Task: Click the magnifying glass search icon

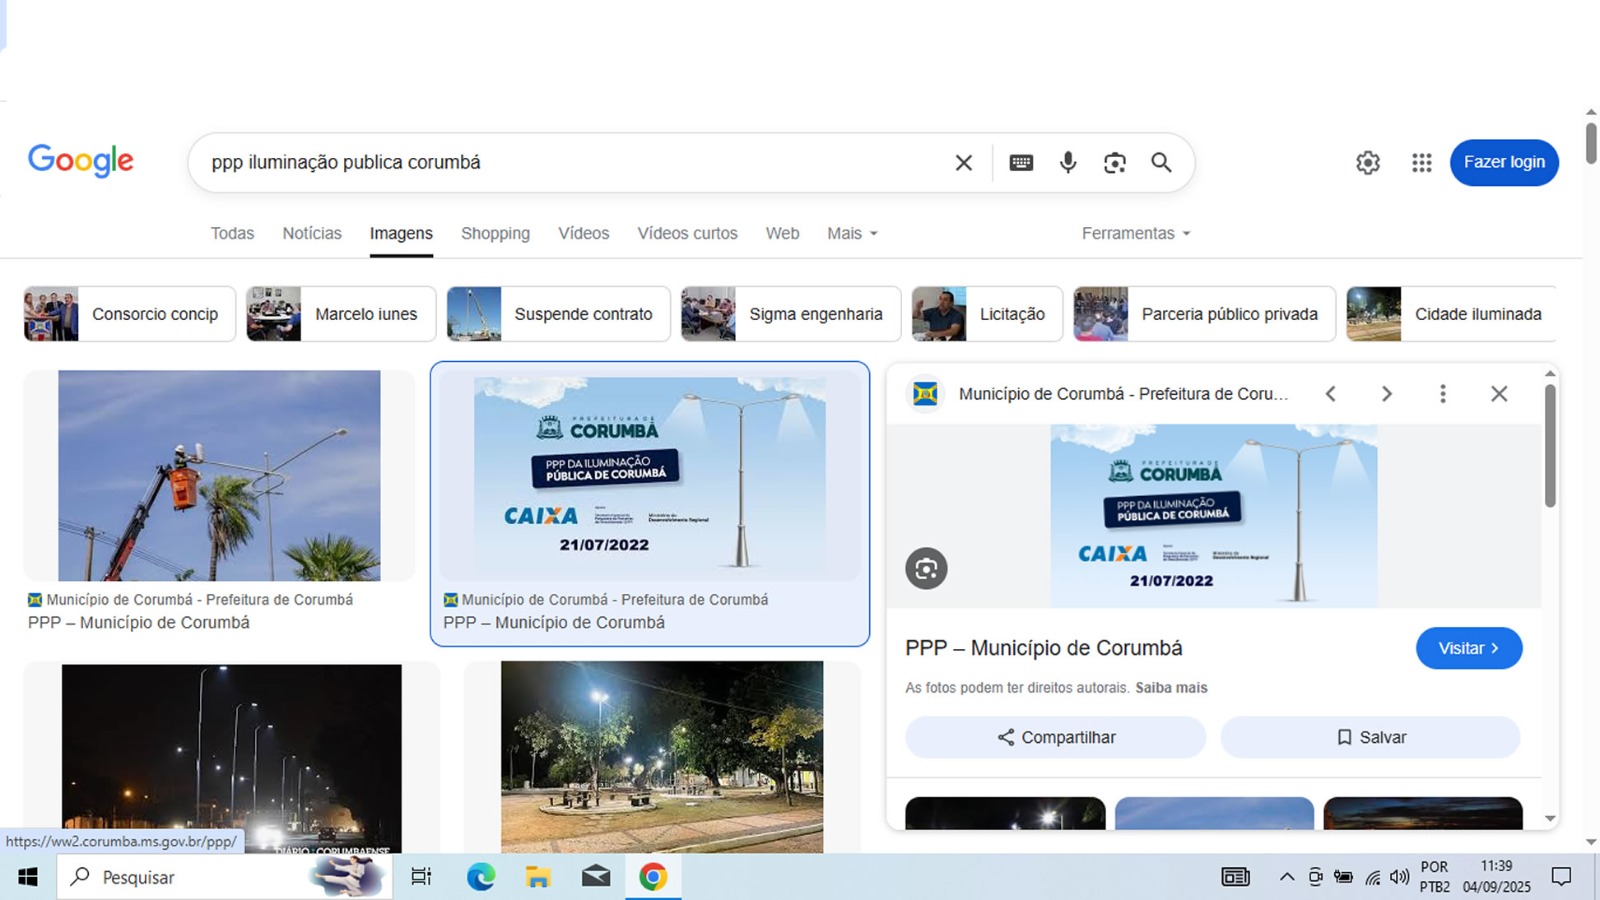Action: pos(1161,162)
